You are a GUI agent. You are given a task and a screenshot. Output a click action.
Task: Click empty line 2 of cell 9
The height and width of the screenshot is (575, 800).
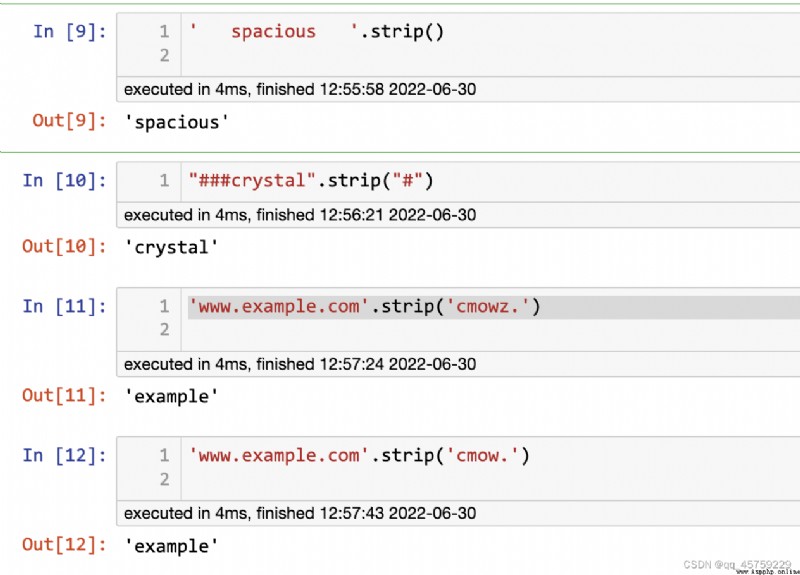click(x=490, y=55)
